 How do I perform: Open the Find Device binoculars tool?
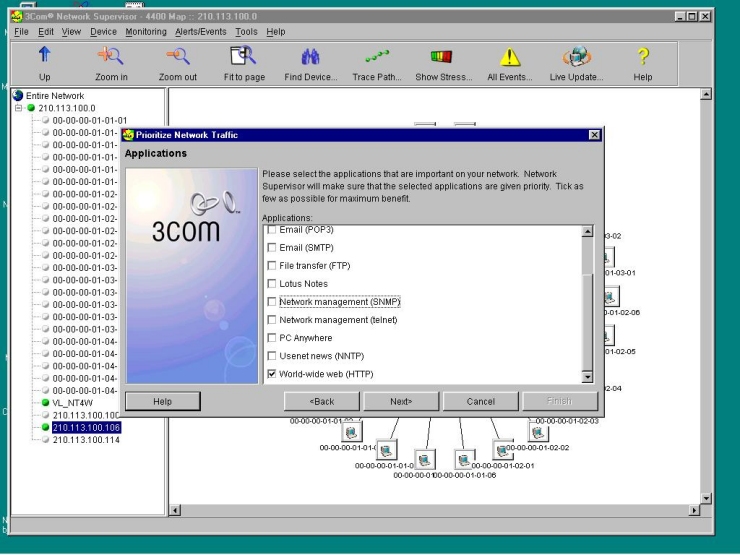point(310,58)
